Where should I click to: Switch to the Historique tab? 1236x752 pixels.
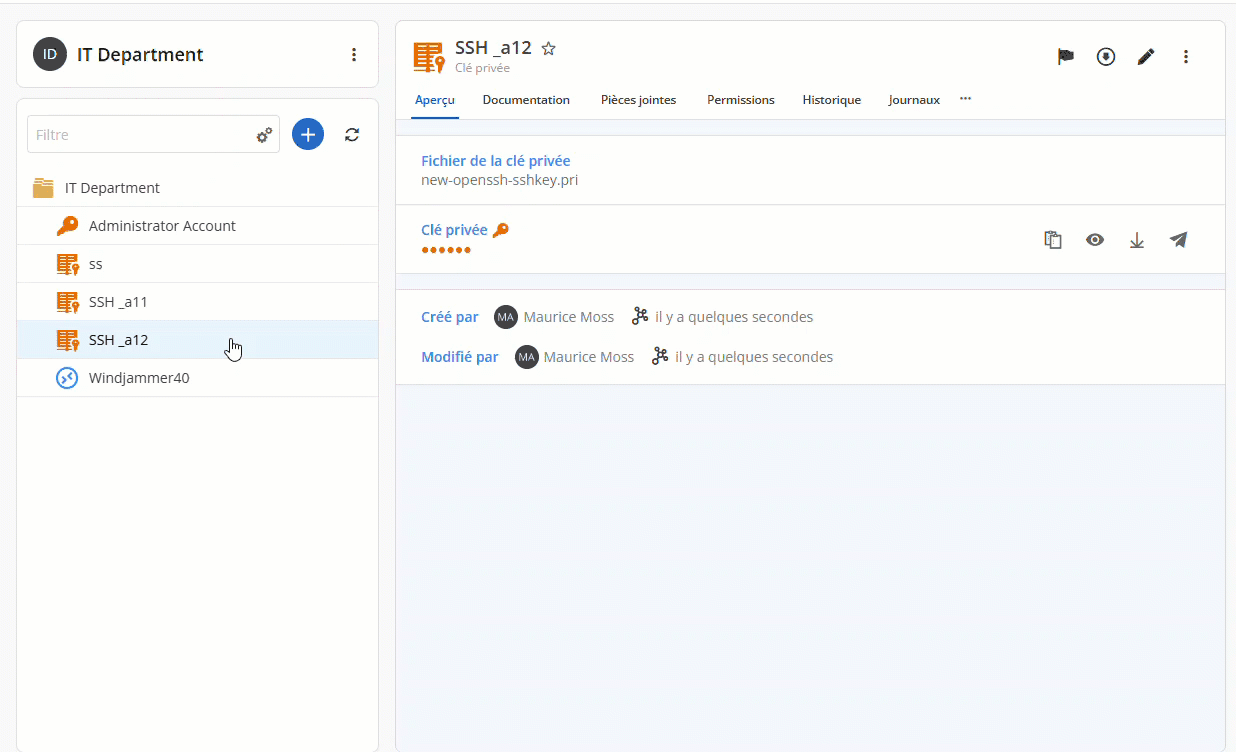point(831,100)
